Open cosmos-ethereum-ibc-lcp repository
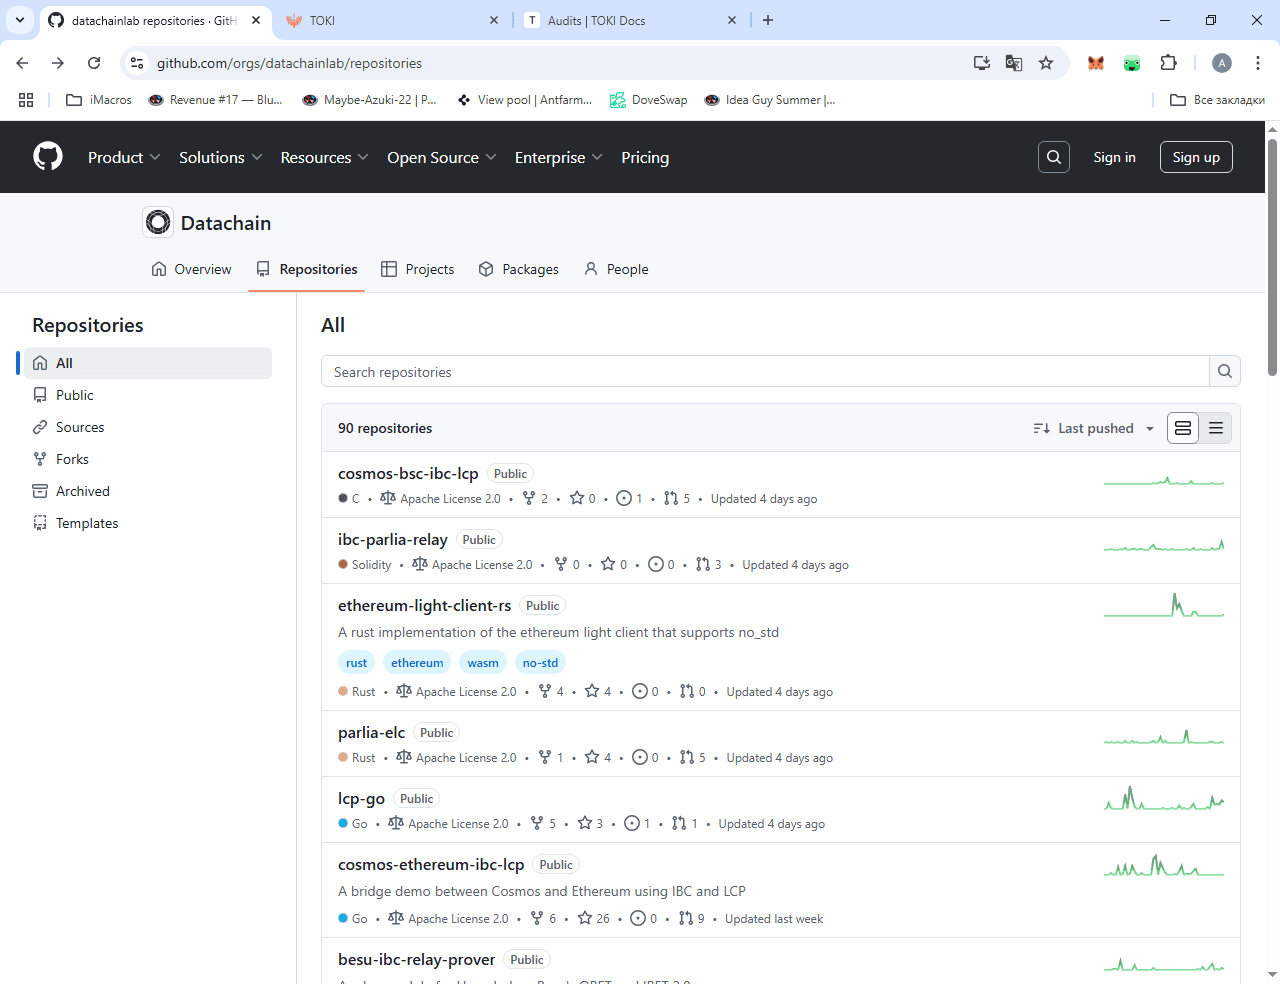1280x984 pixels. 431,864
